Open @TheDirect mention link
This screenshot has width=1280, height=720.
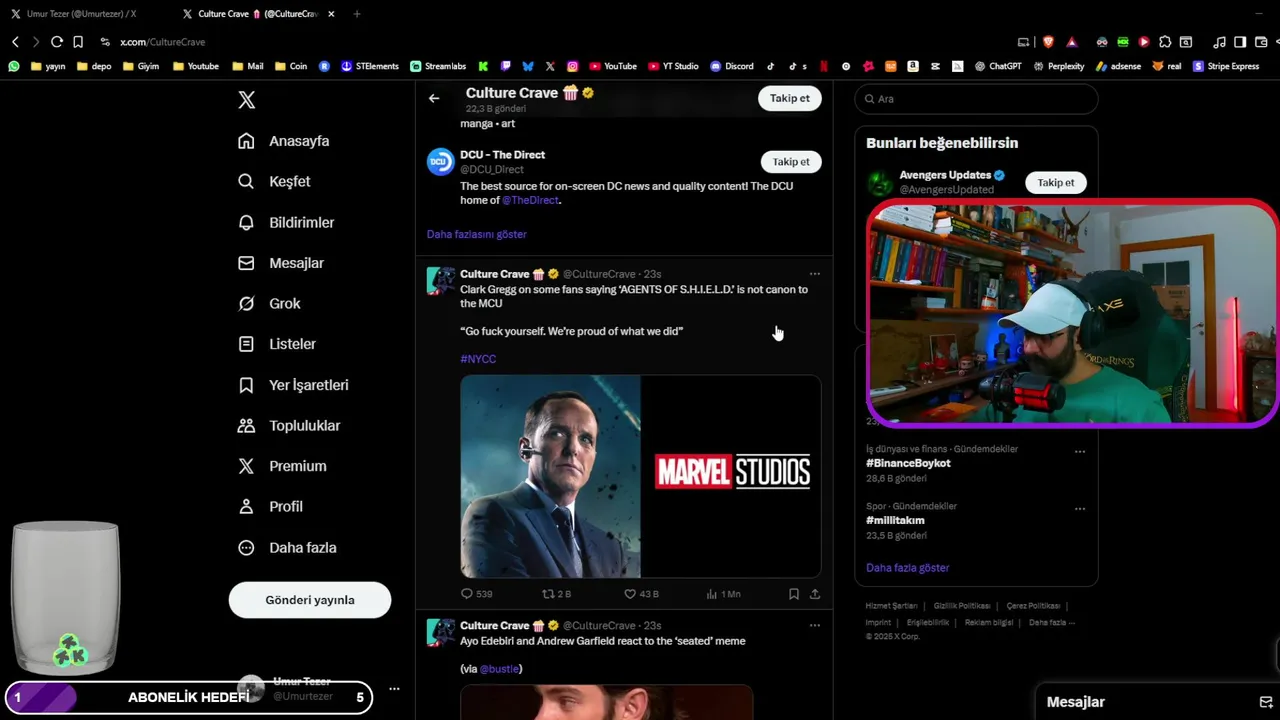point(531,200)
